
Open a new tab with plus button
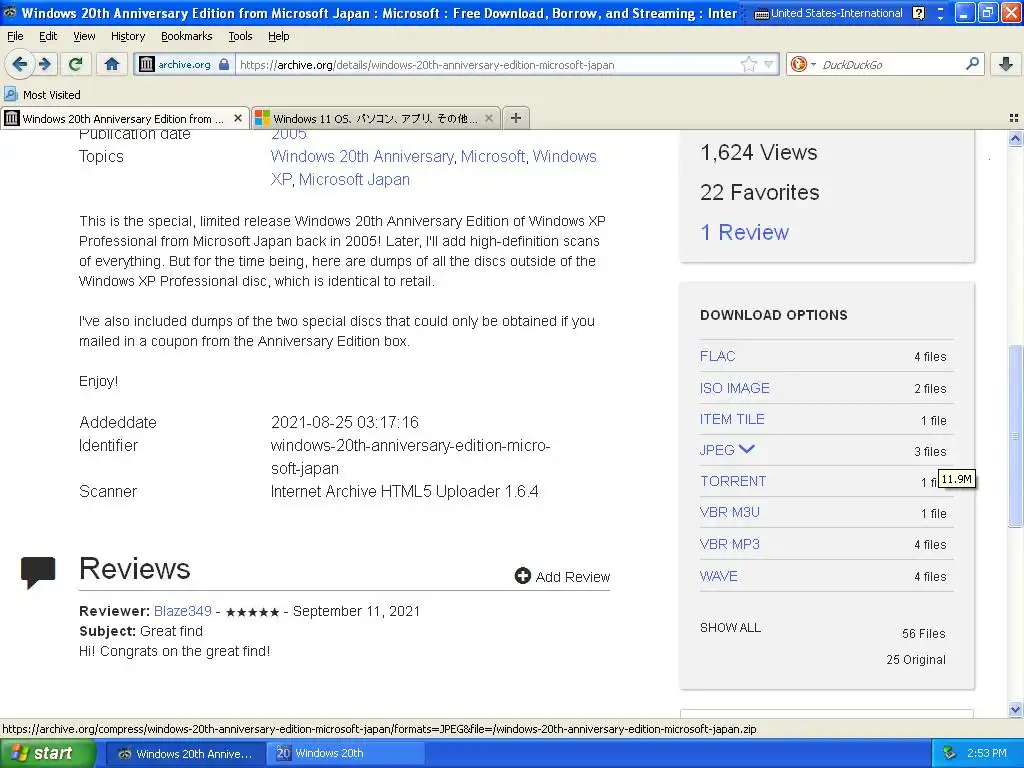516,118
